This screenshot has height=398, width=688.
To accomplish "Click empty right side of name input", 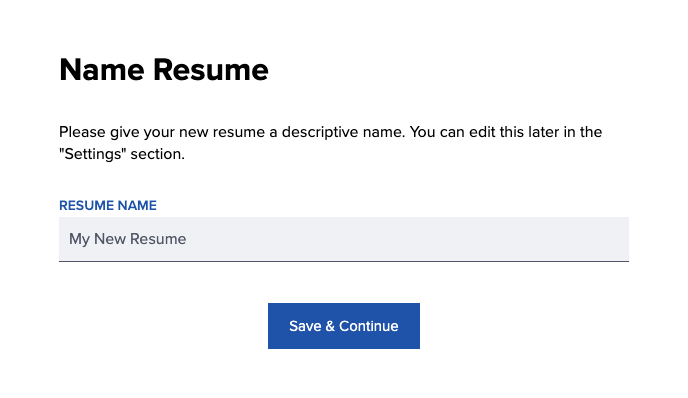I will (x=483, y=239).
